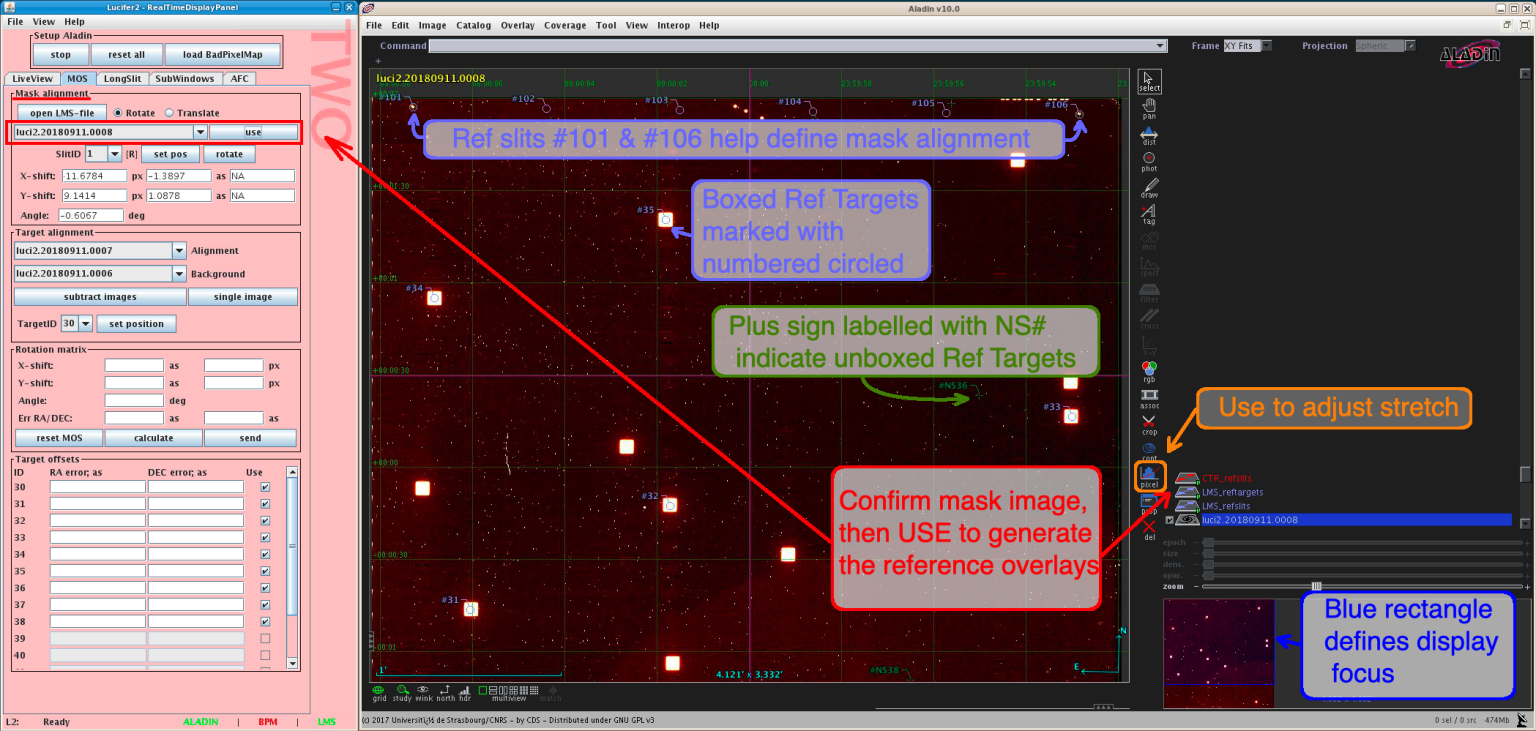
Task: Choose the tag tool
Action: click(1150, 214)
